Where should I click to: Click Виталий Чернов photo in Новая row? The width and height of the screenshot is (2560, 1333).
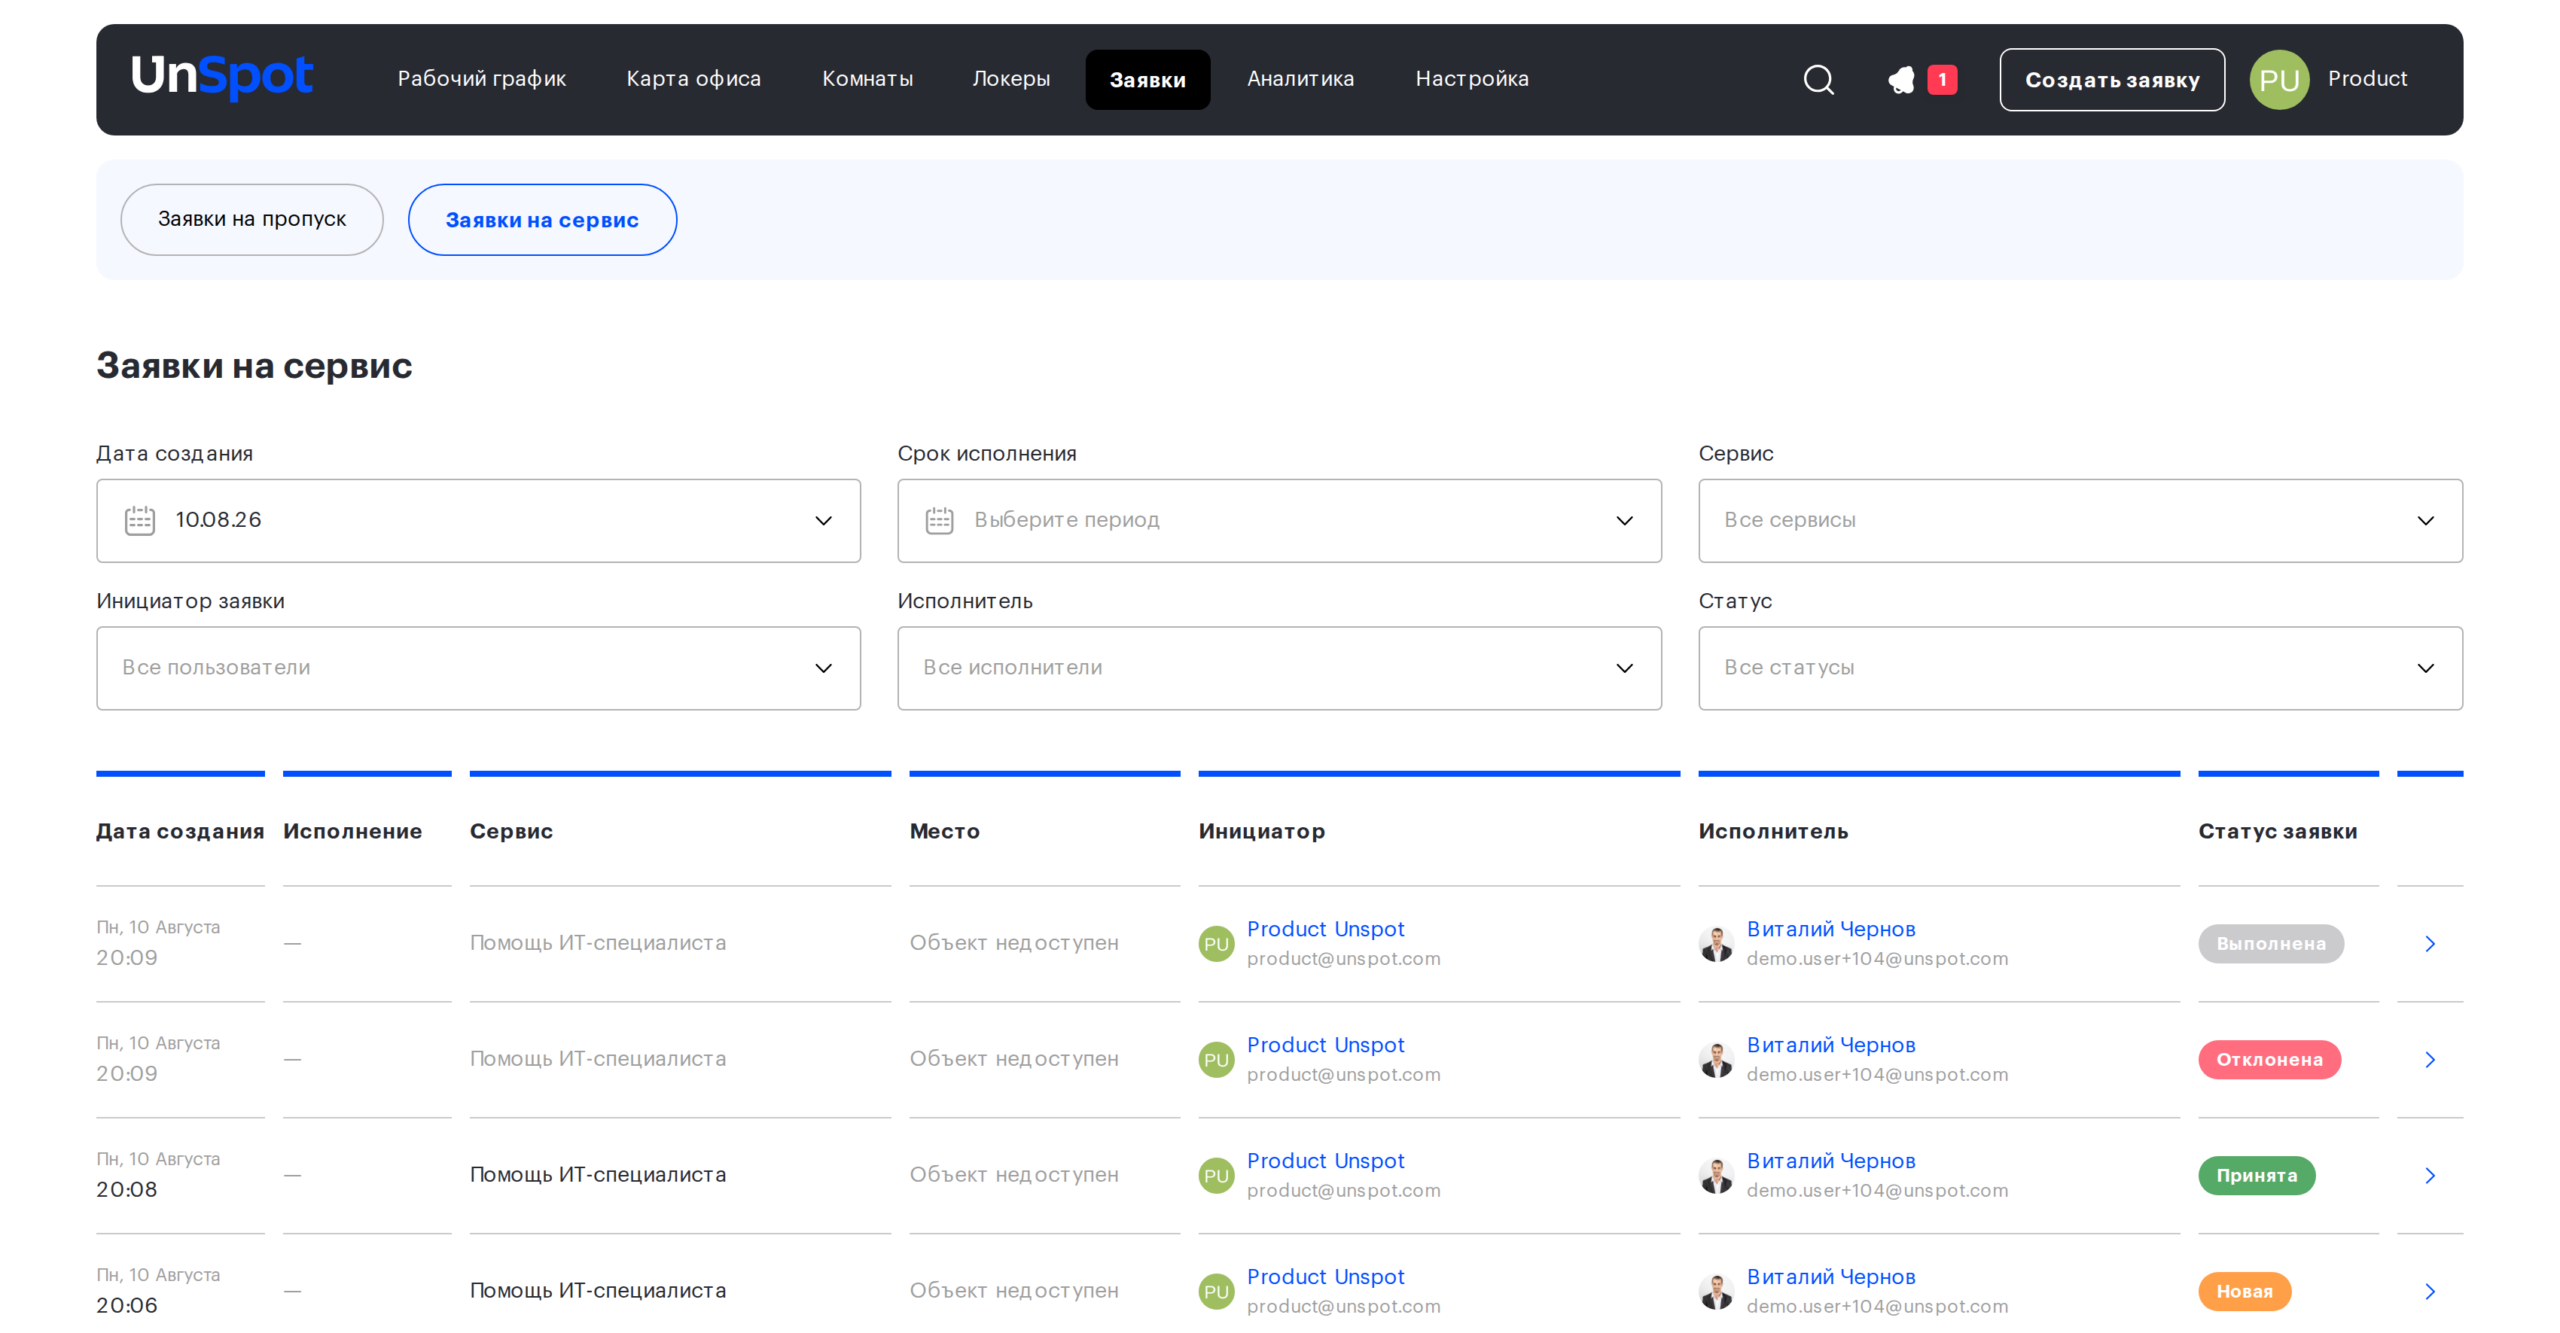point(1716,1291)
